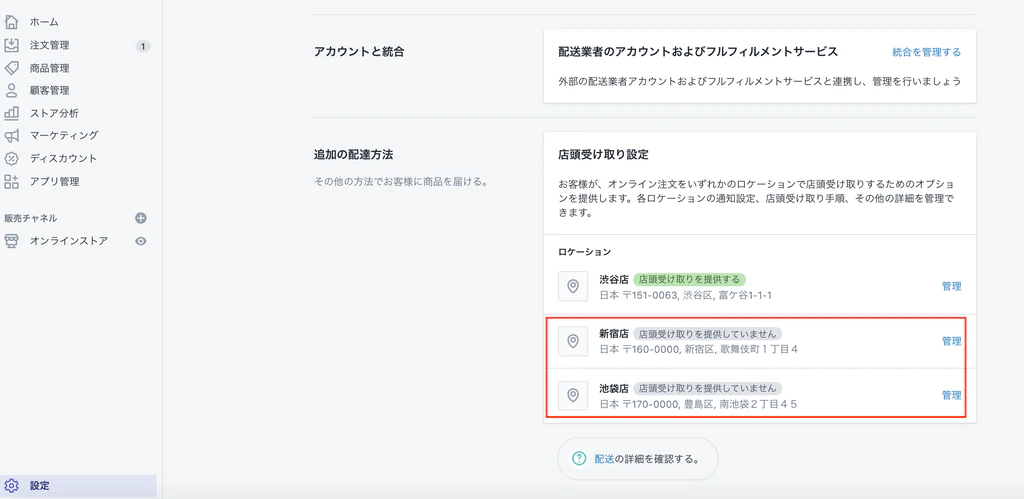This screenshot has height=499, width=1024.
Task: Click the address starting 〒170-0000, 豊島区
Action: click(698, 404)
